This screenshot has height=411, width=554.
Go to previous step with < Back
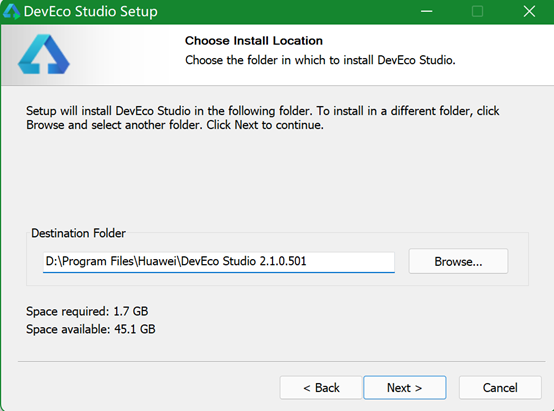click(x=321, y=388)
